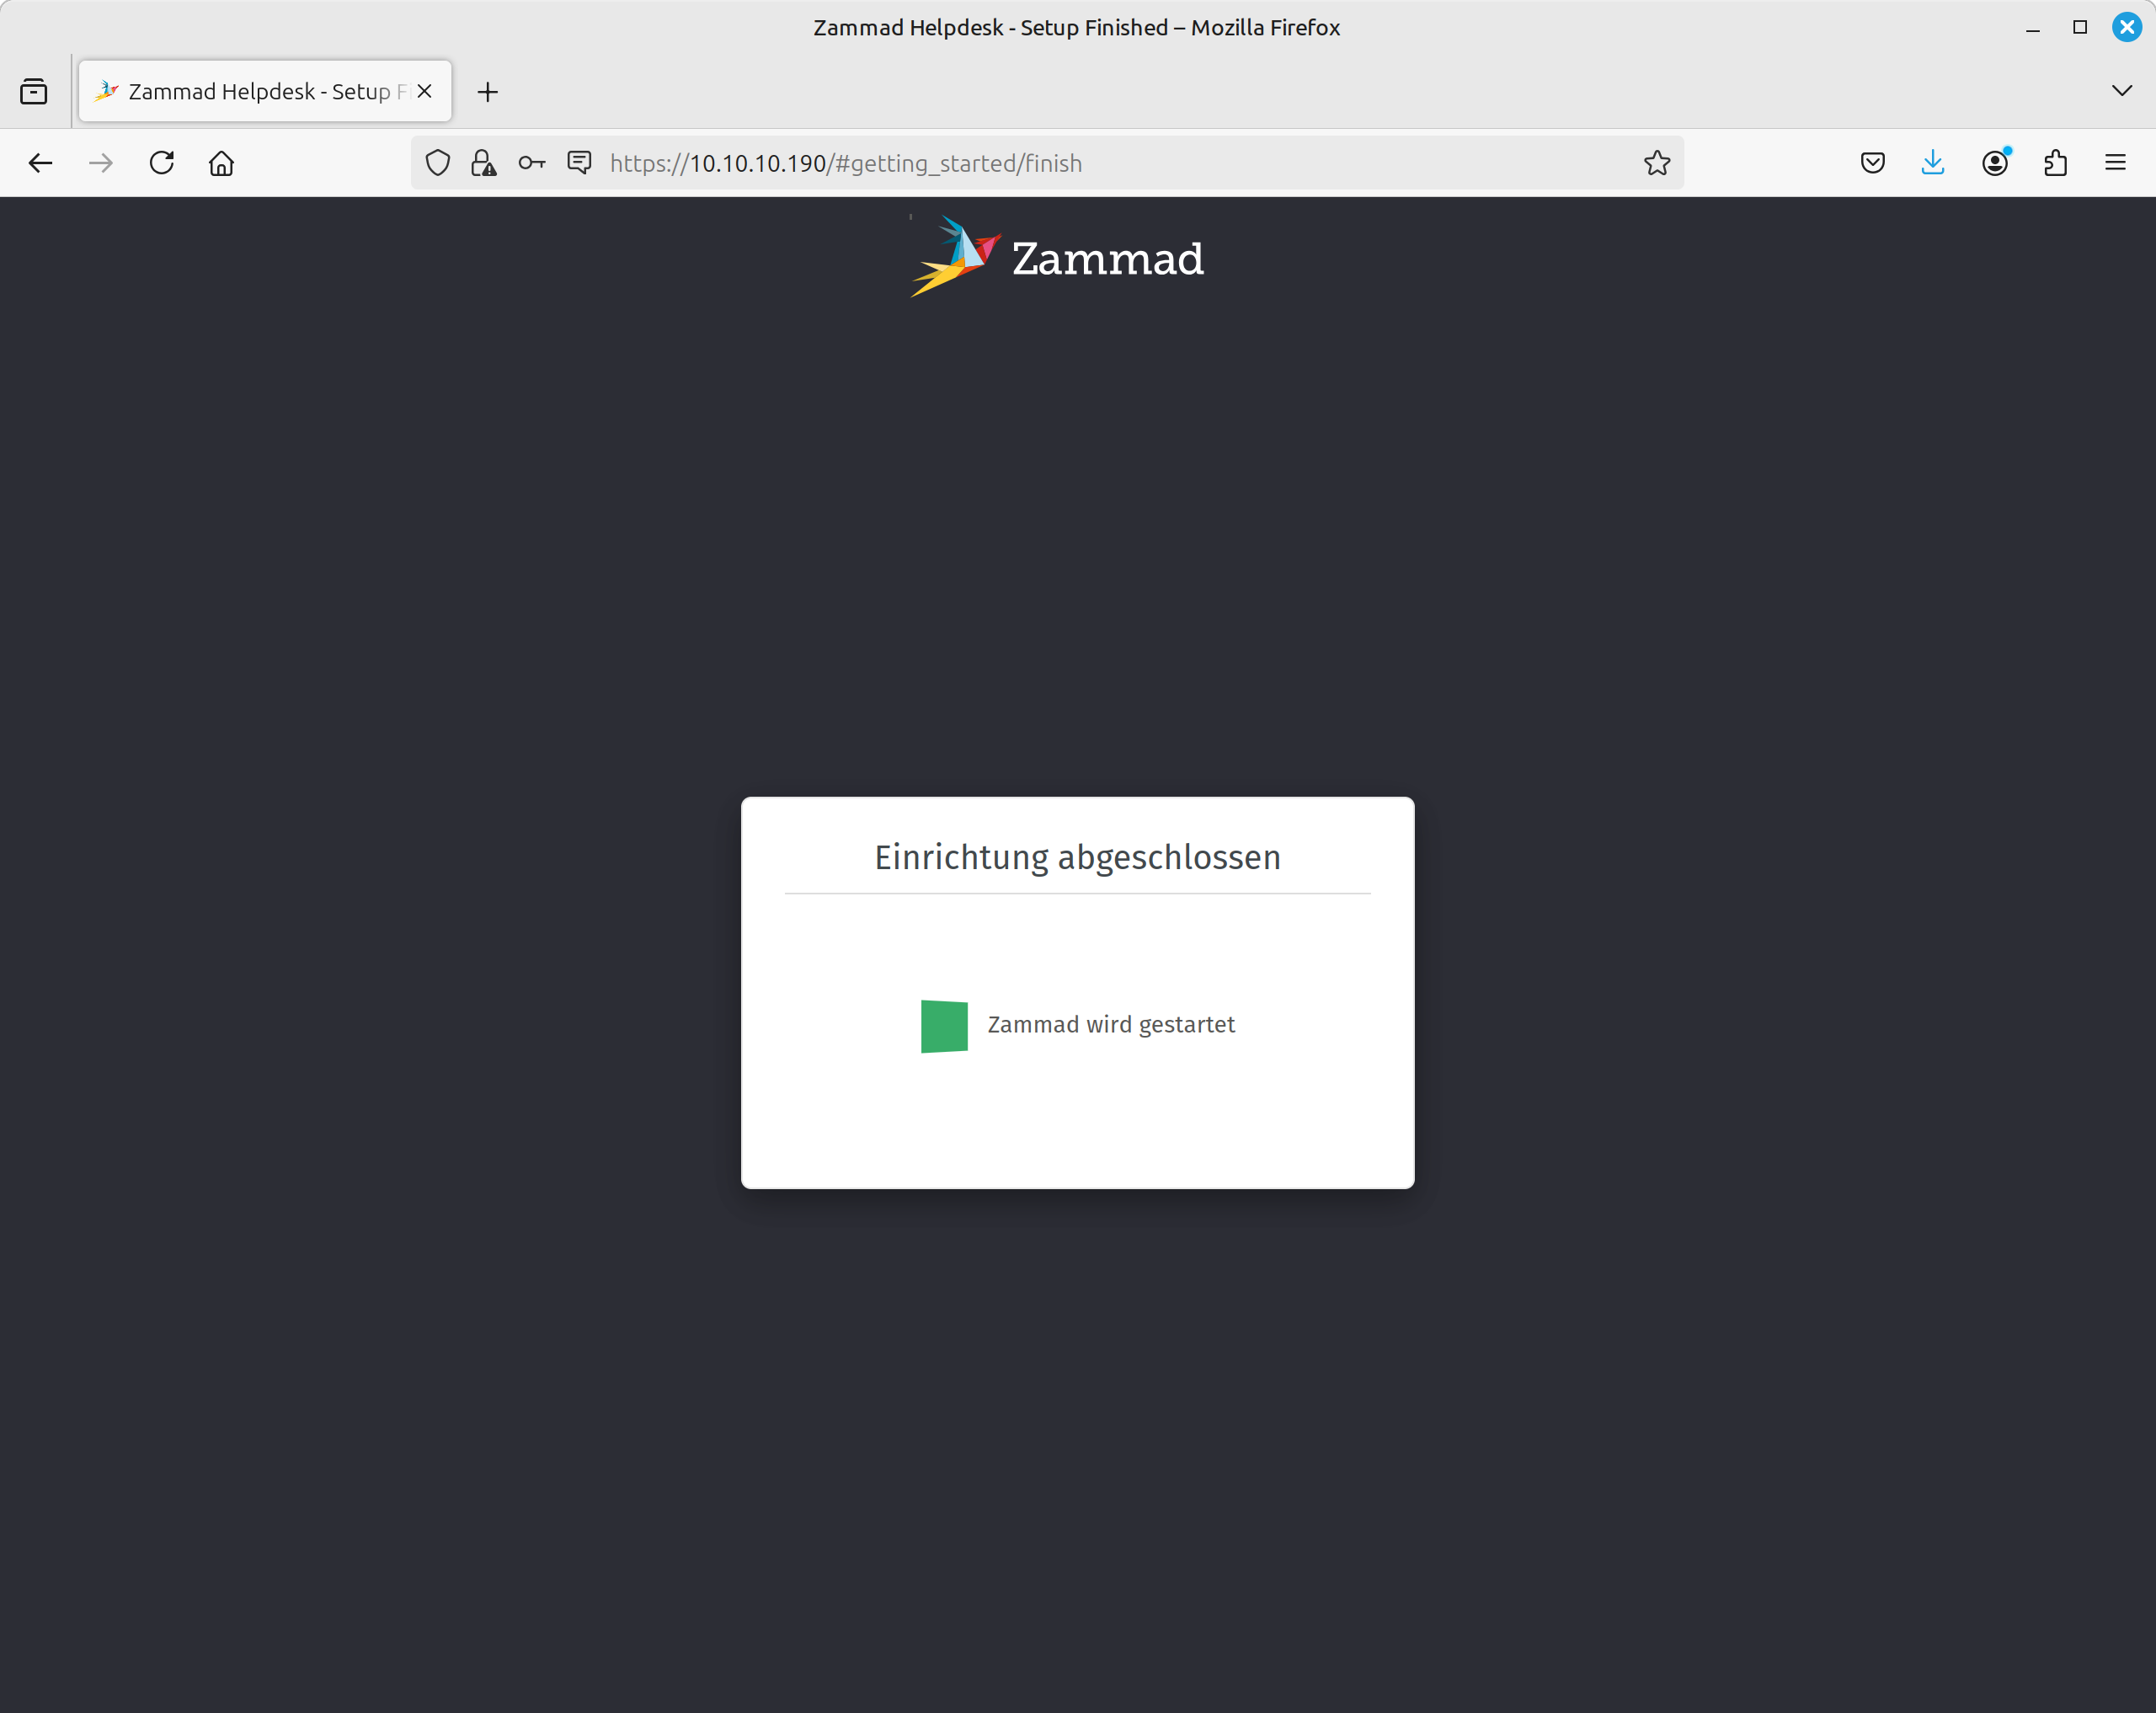The width and height of the screenshot is (2156, 1713).
Task: Close the Zammad Helpdesk tab
Action: [425, 91]
